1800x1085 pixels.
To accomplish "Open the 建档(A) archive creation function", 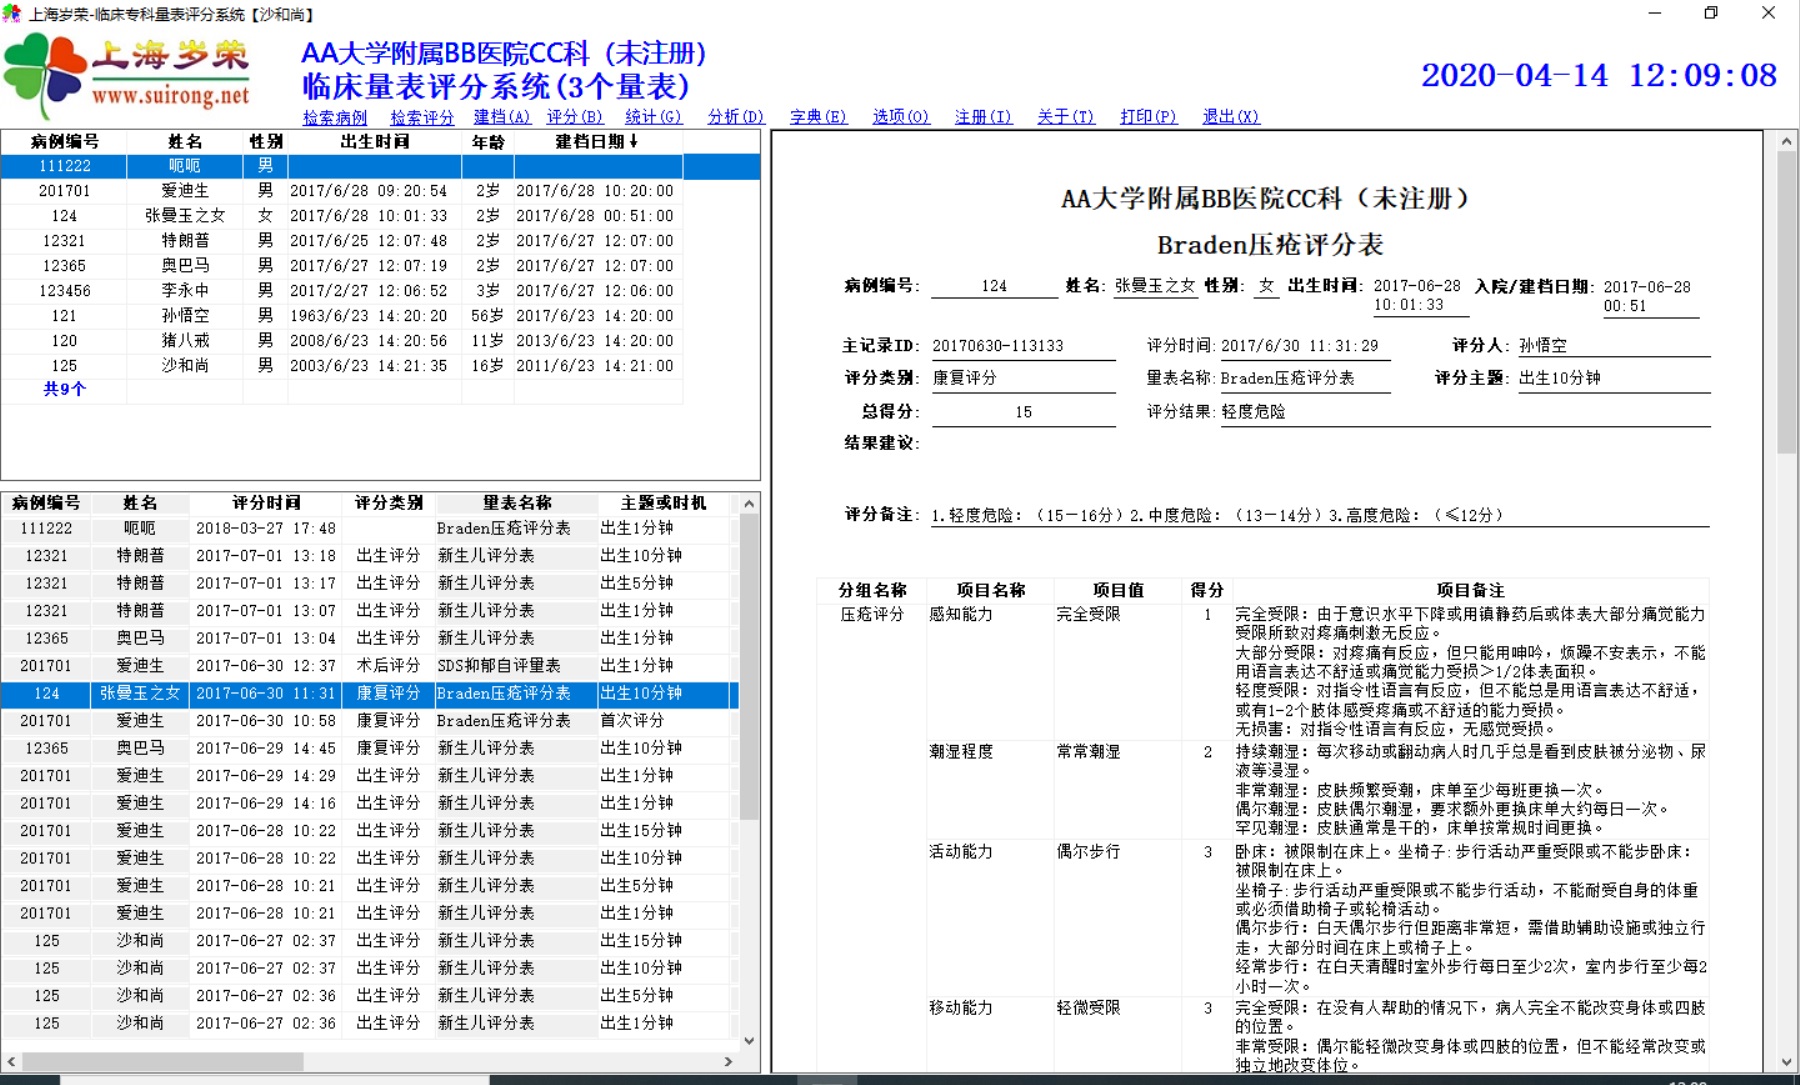I will tap(503, 117).
